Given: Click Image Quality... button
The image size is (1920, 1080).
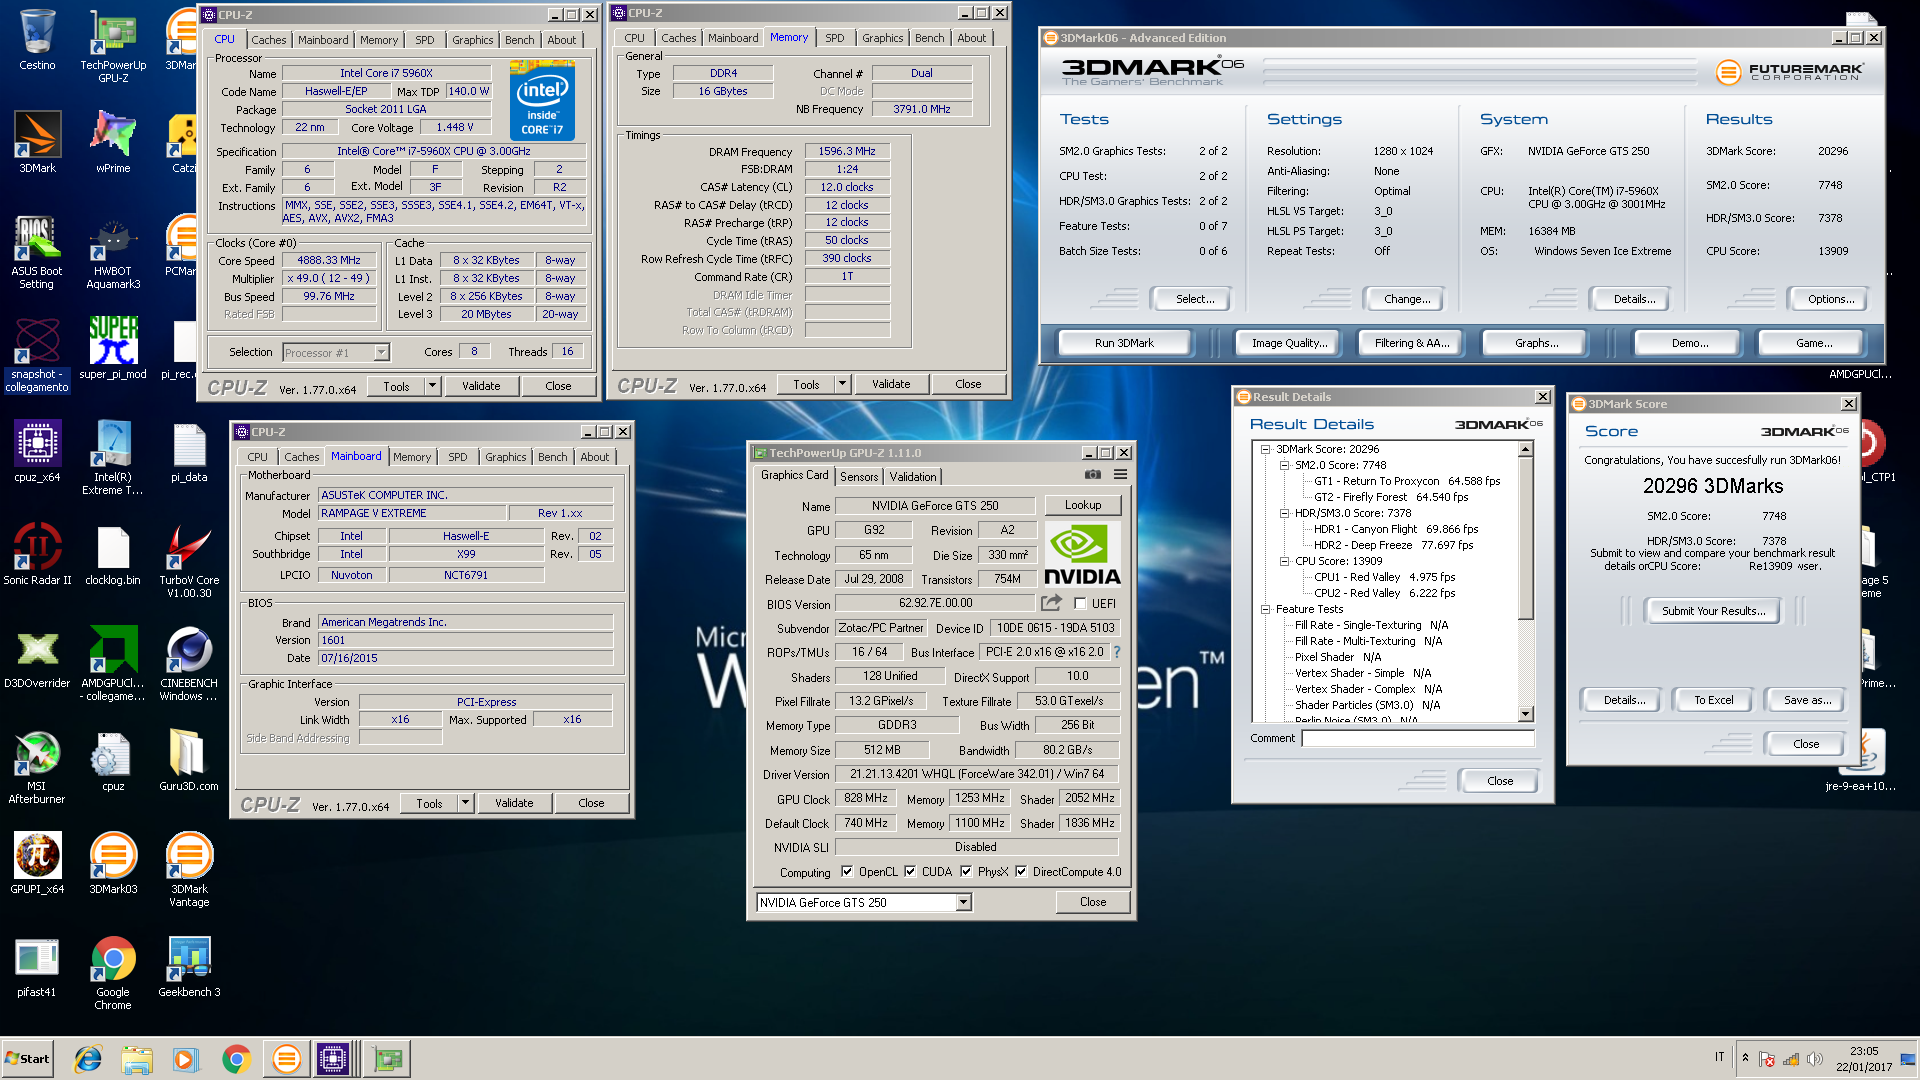Looking at the screenshot, I should tap(1289, 343).
